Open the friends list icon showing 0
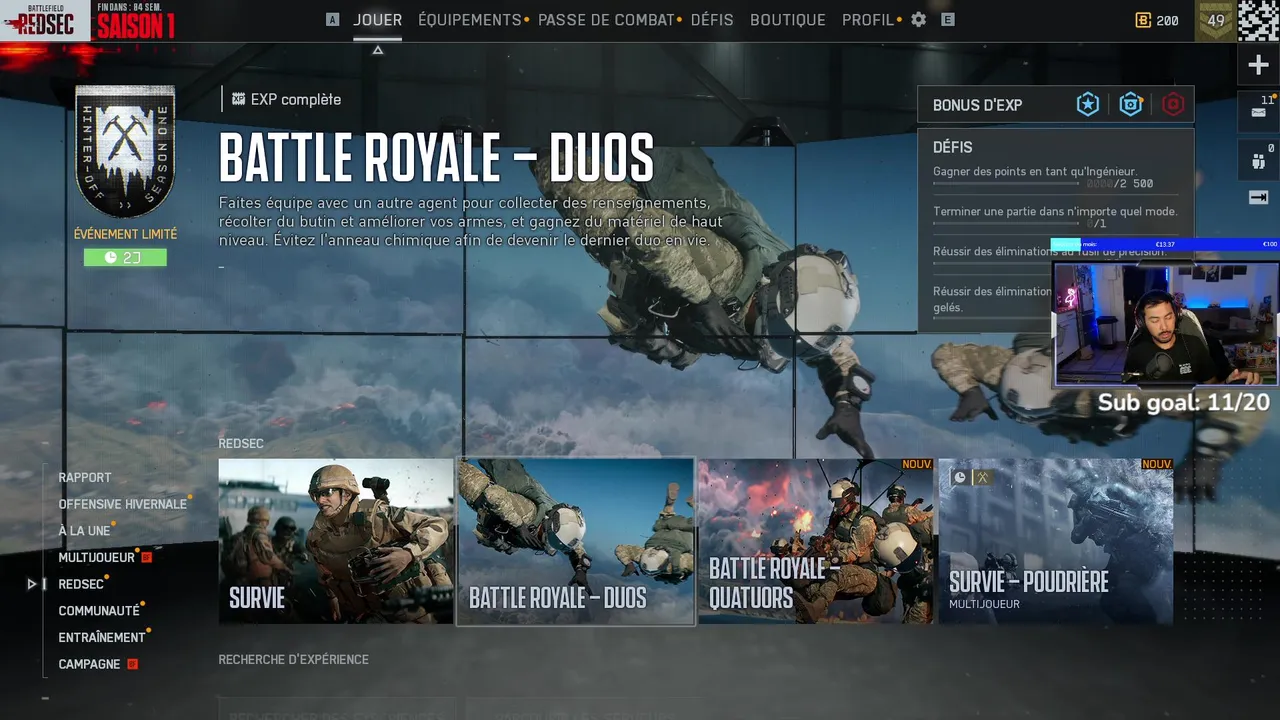 (1259, 159)
